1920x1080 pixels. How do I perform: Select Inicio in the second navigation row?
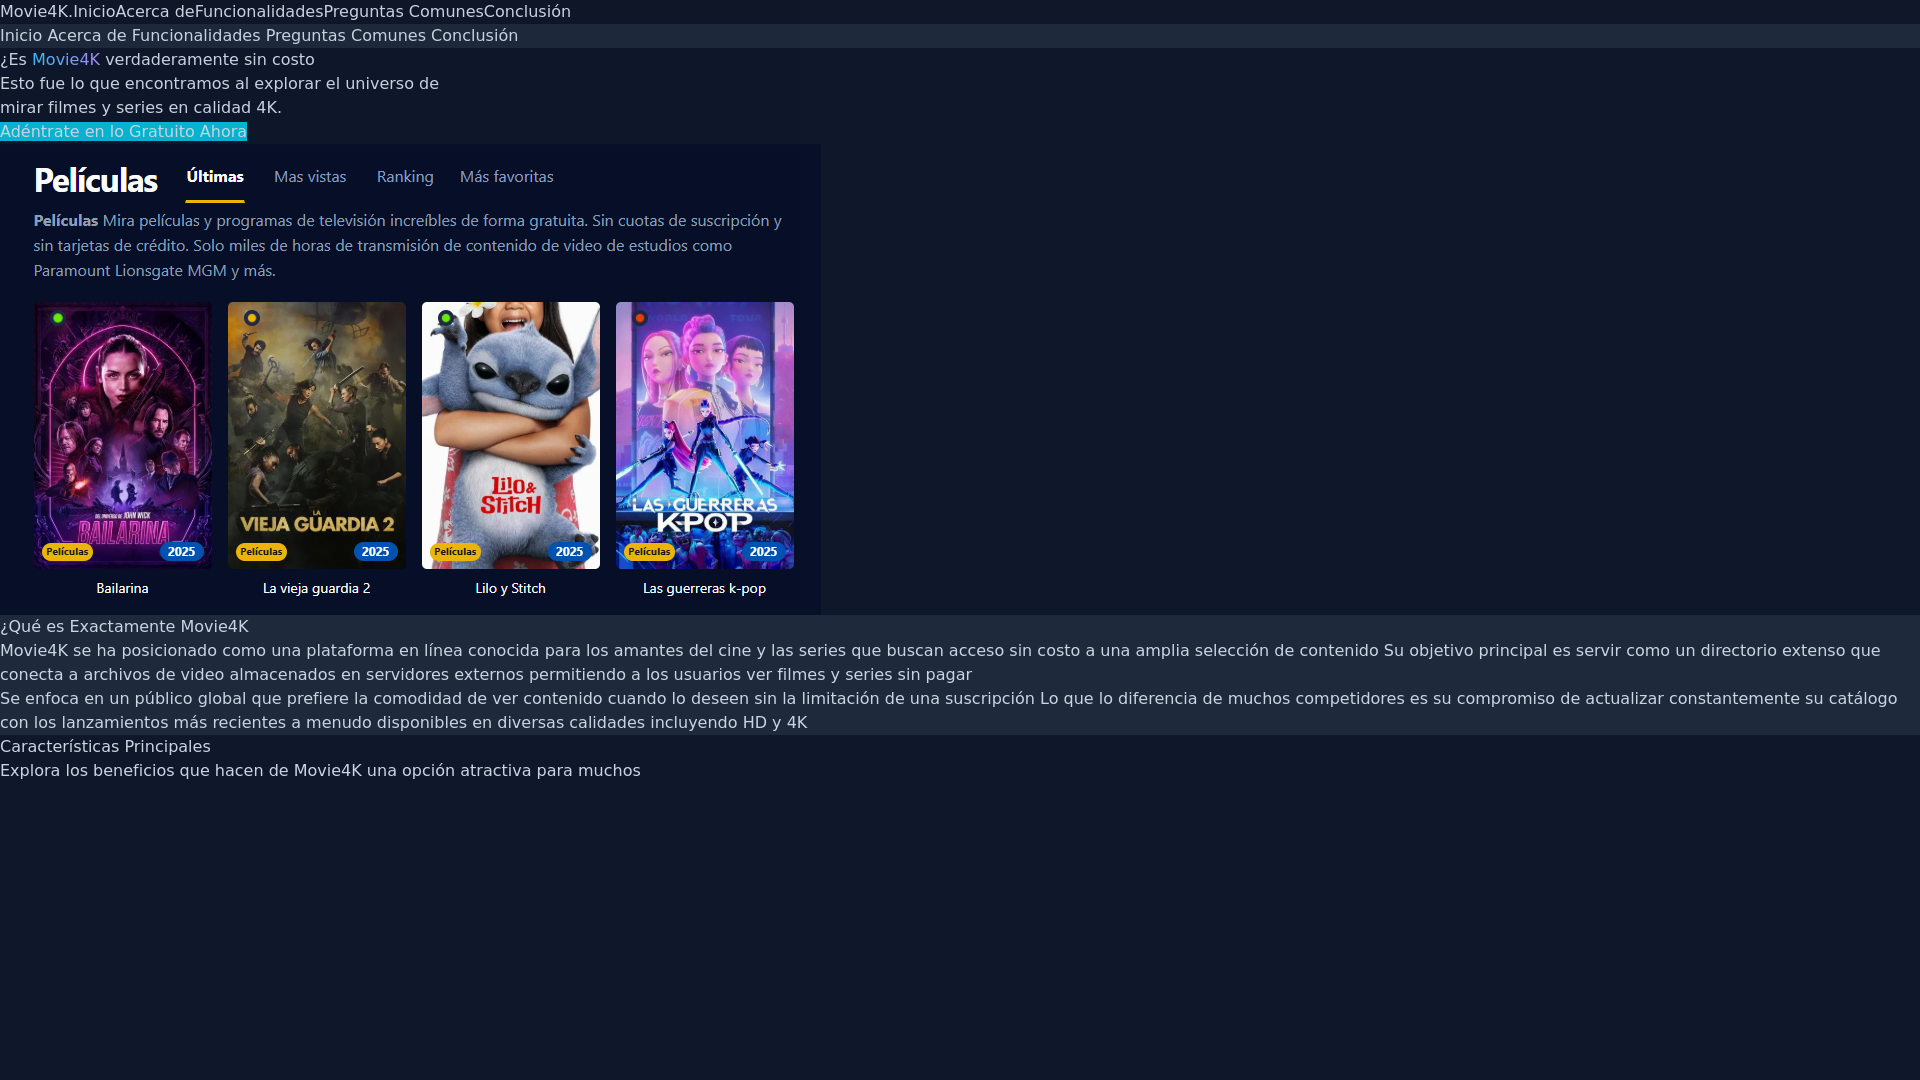[x=21, y=36]
